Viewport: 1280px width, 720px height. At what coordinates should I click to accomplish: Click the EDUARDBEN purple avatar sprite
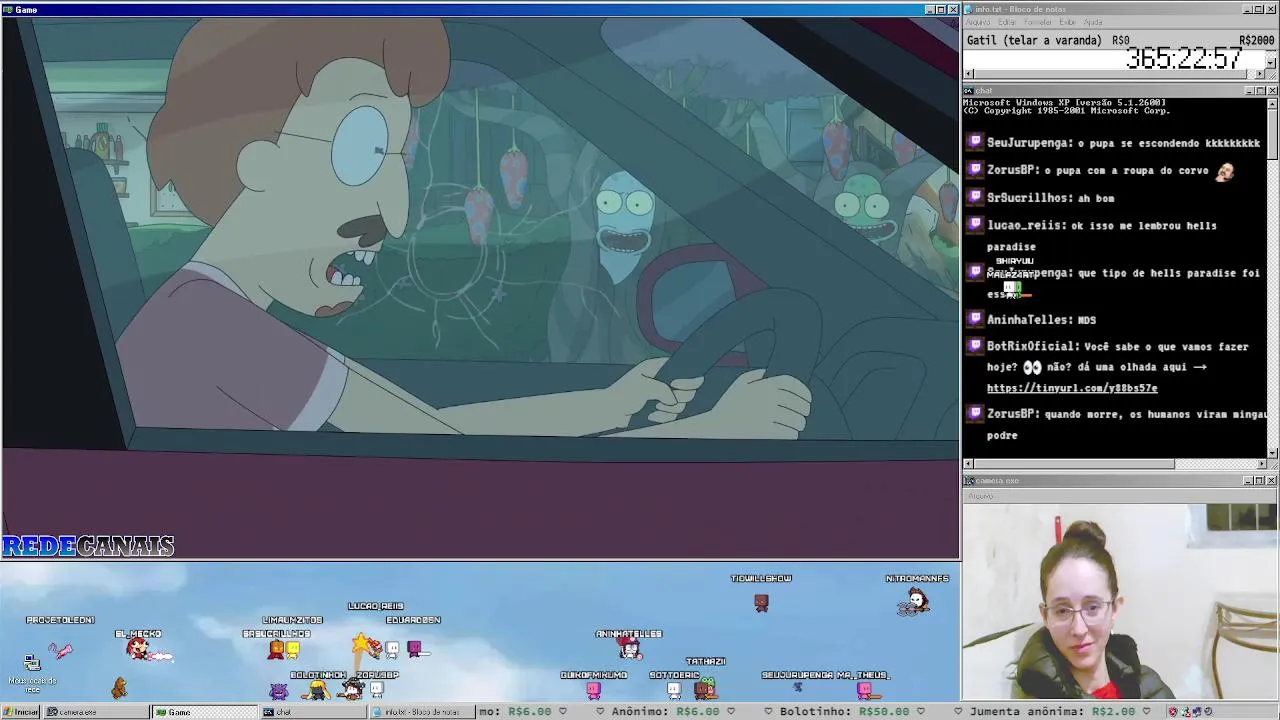(x=414, y=649)
